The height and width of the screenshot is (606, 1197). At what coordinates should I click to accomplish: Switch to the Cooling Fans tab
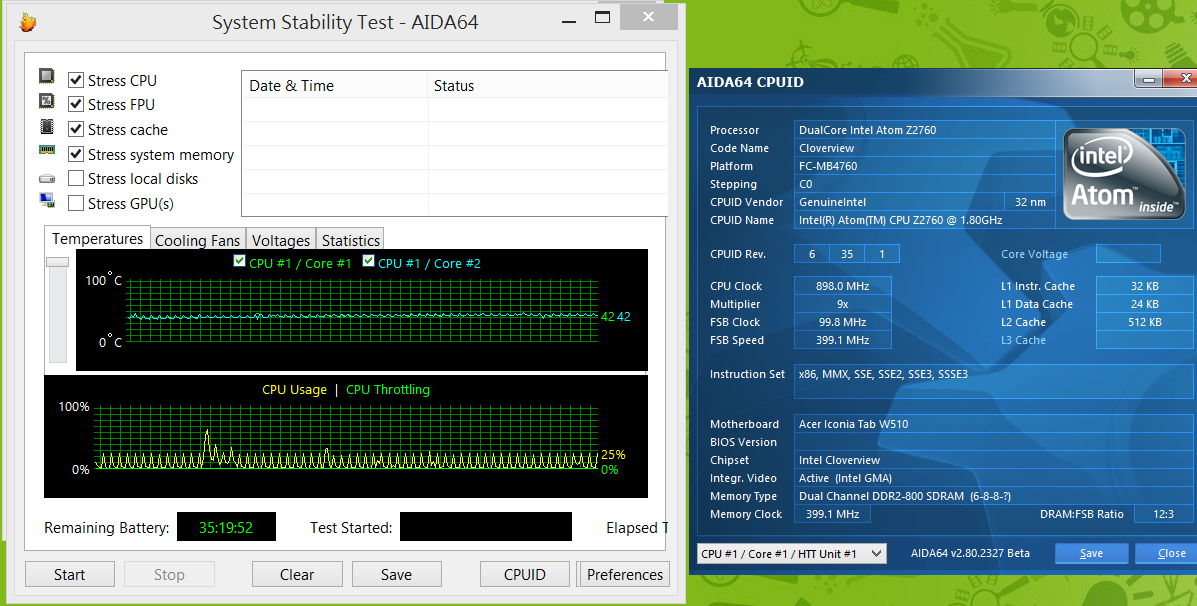pyautogui.click(x=197, y=240)
